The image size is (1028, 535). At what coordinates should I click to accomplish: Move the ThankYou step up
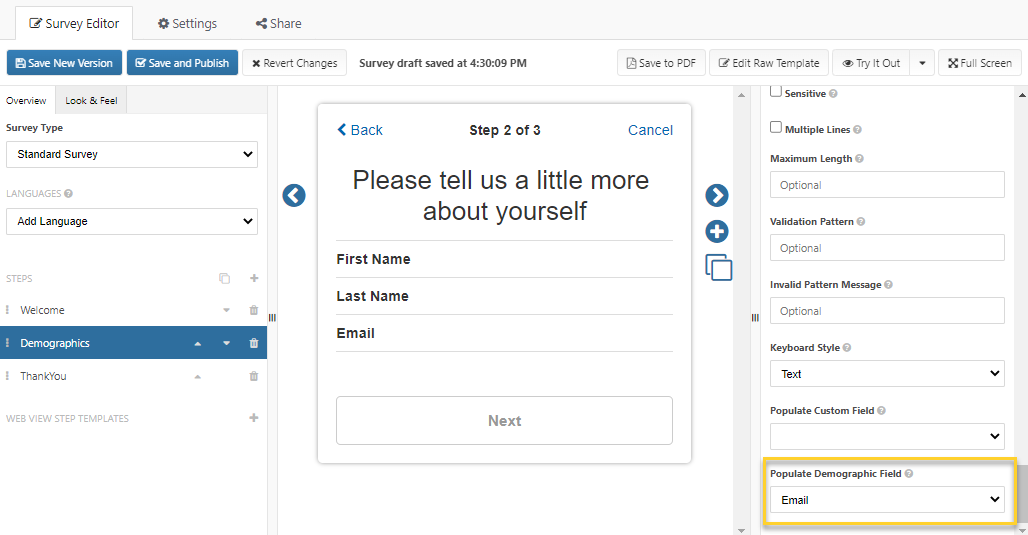(x=197, y=377)
